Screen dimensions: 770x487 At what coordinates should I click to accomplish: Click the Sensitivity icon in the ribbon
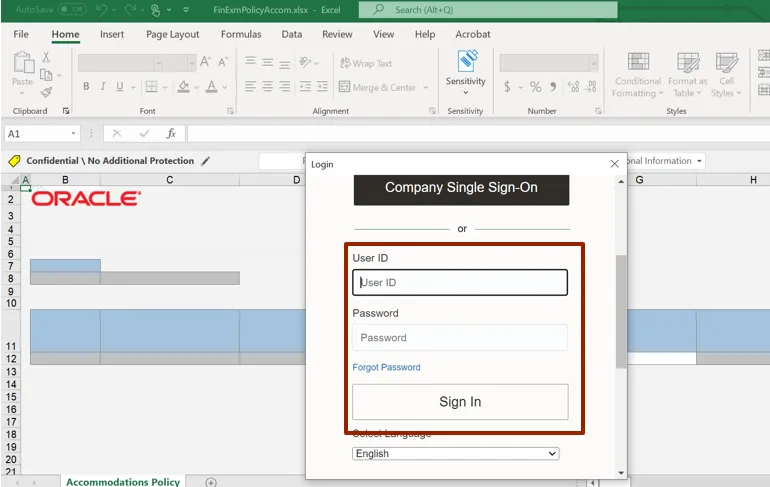(465, 67)
